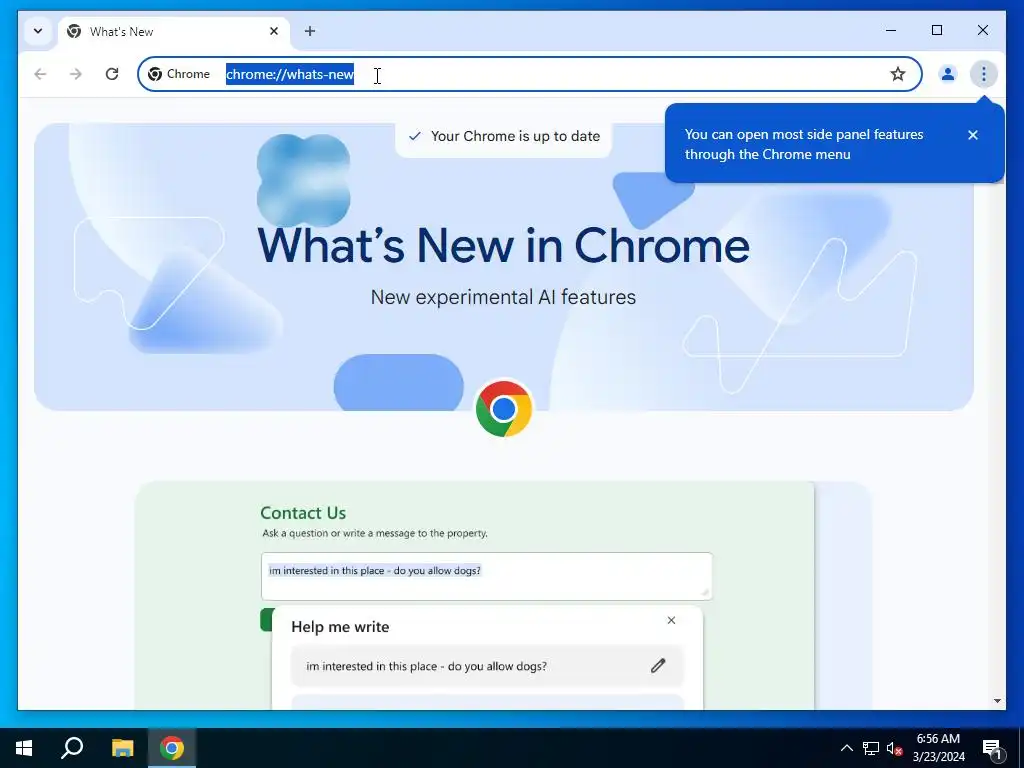The image size is (1024, 768).
Task: Select the What's New tab
Action: (174, 31)
